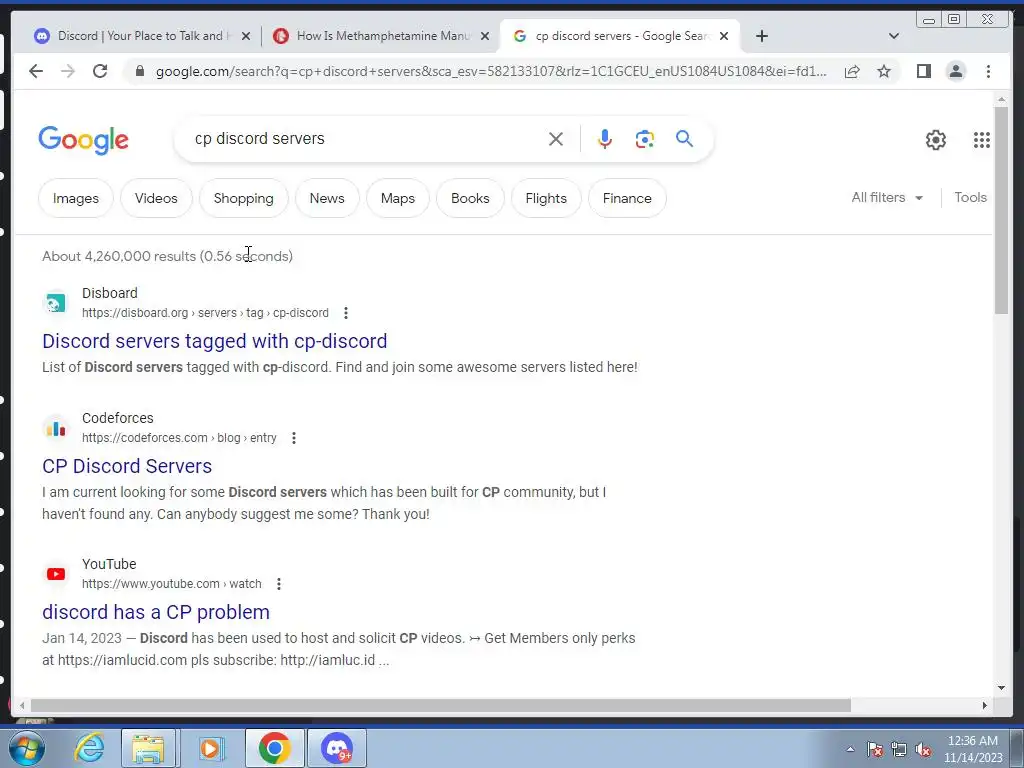Focus the browser address bar
1024x768 pixels.
click(491, 71)
